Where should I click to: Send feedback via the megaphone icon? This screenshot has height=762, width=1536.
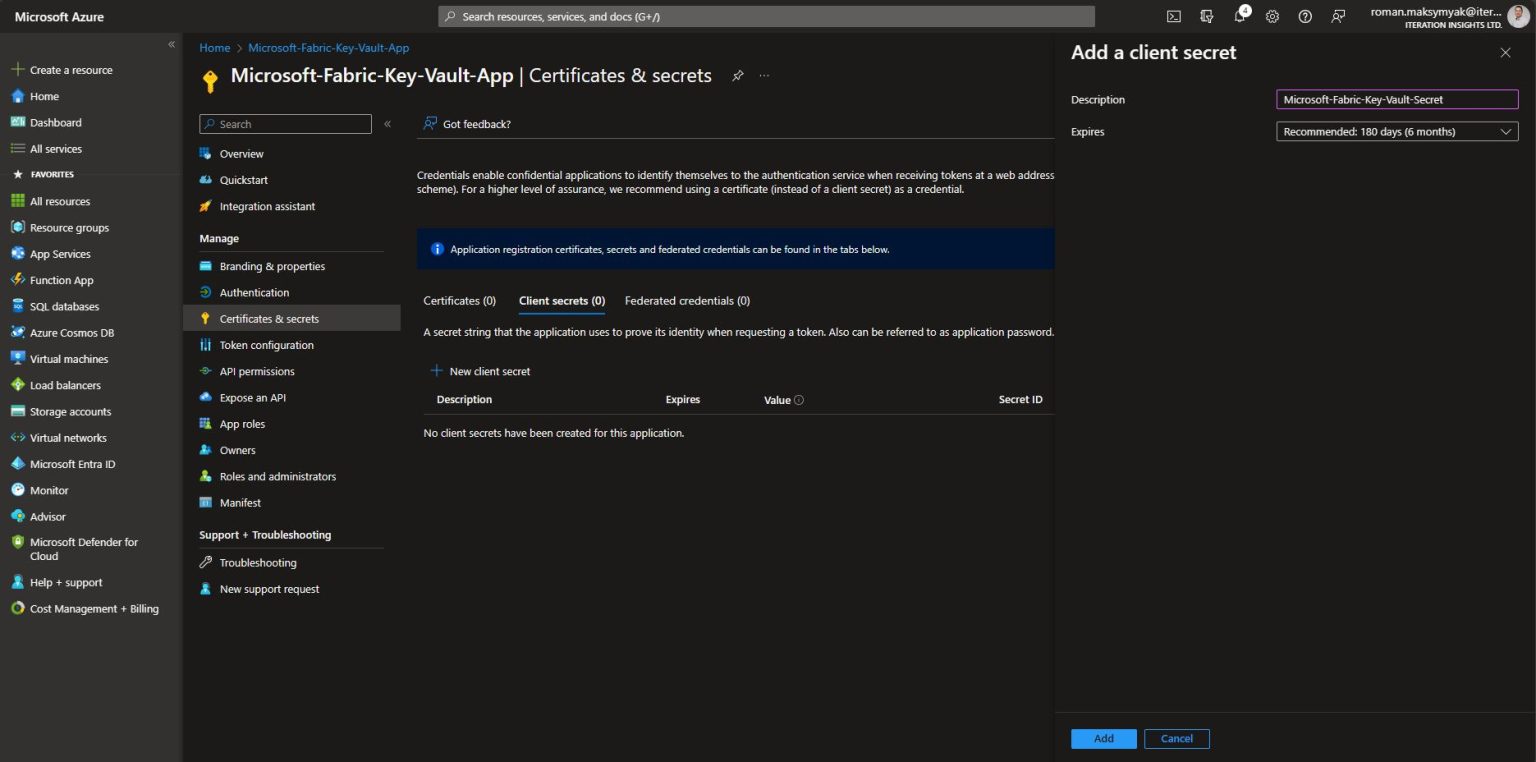(x=1338, y=16)
